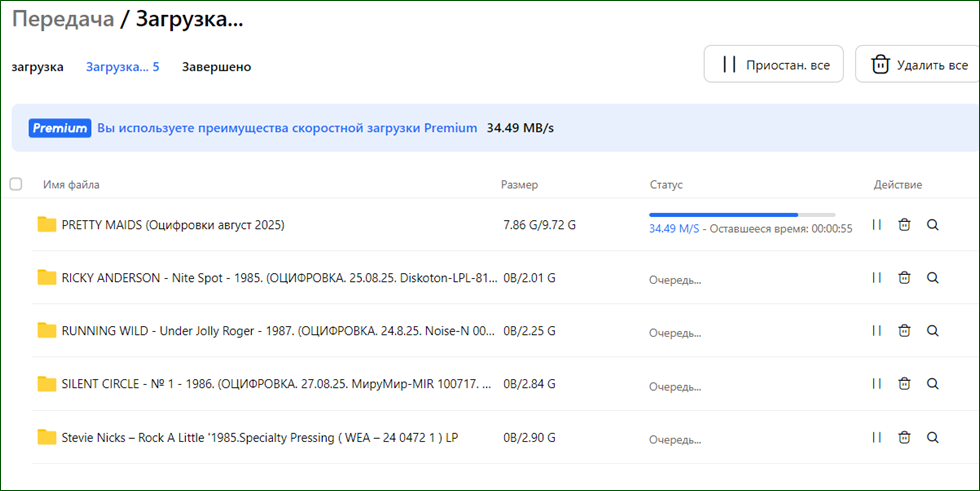This screenshot has width=980, height=491.
Task: Click the Загрузка... page title heading
Action: [189, 19]
